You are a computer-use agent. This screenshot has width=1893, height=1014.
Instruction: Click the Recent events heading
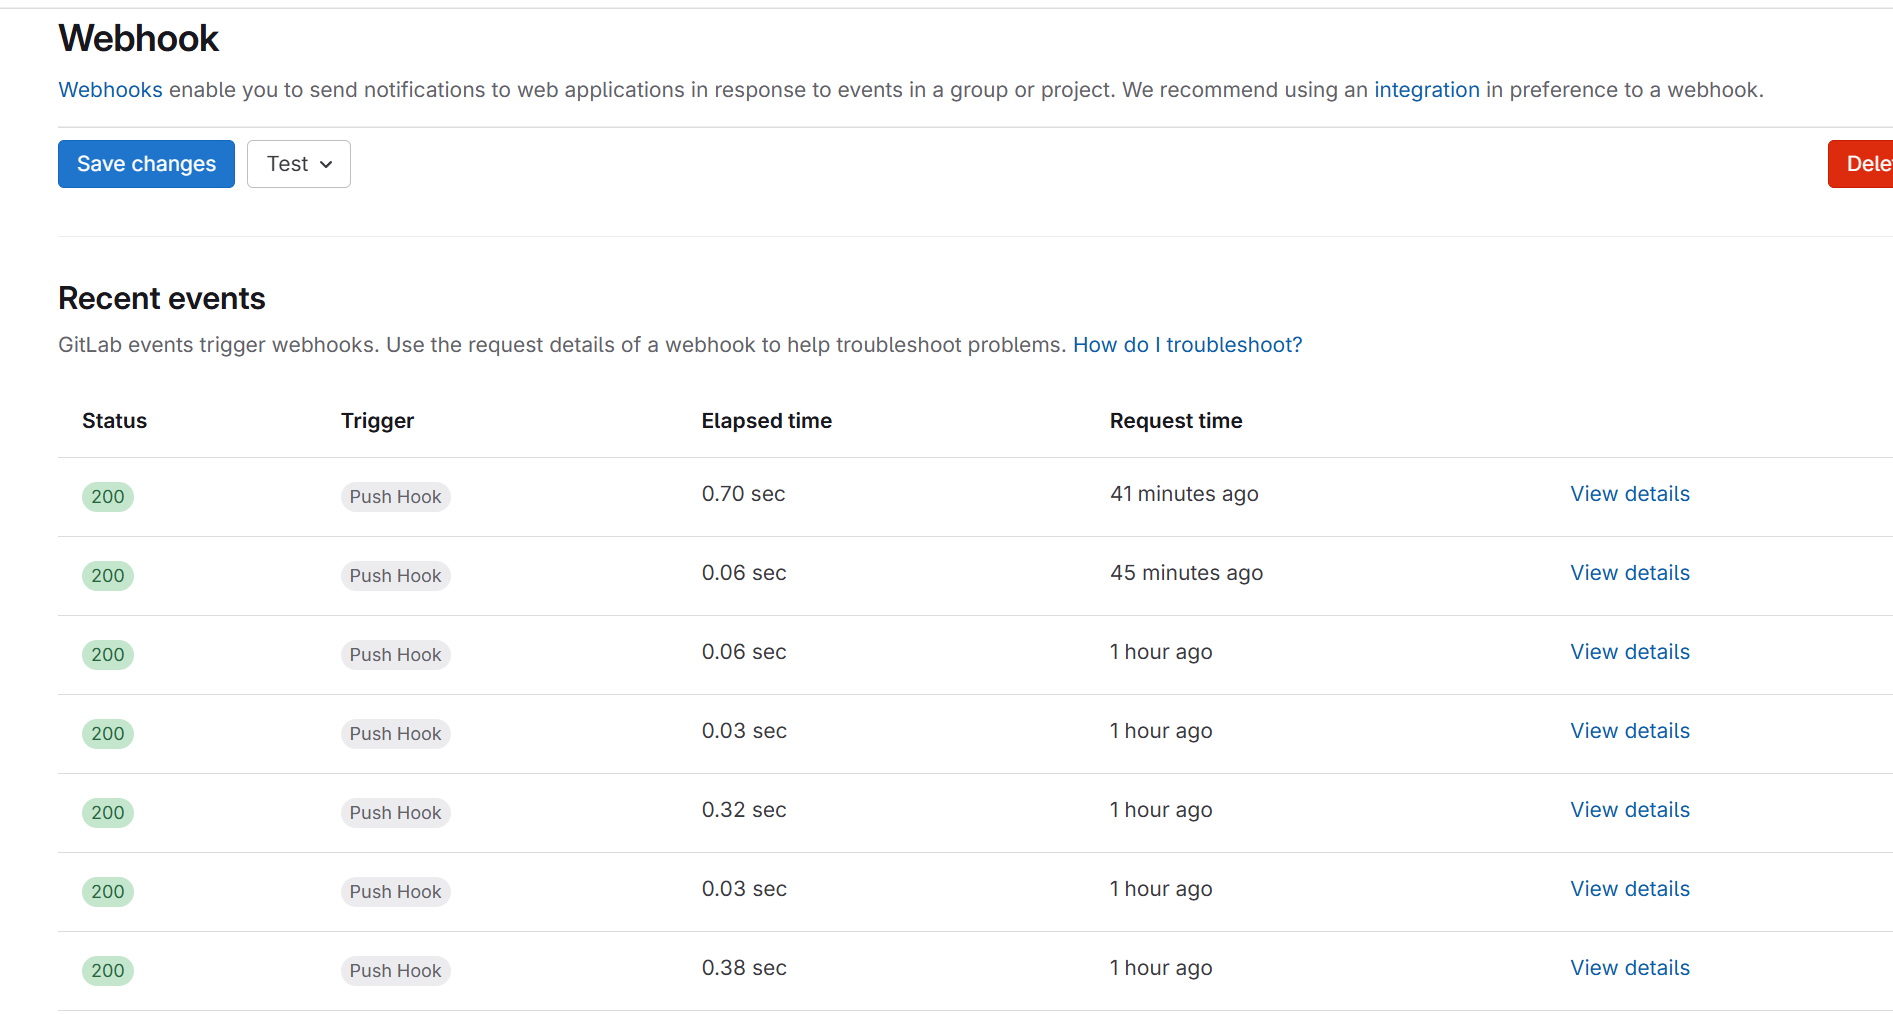162,299
